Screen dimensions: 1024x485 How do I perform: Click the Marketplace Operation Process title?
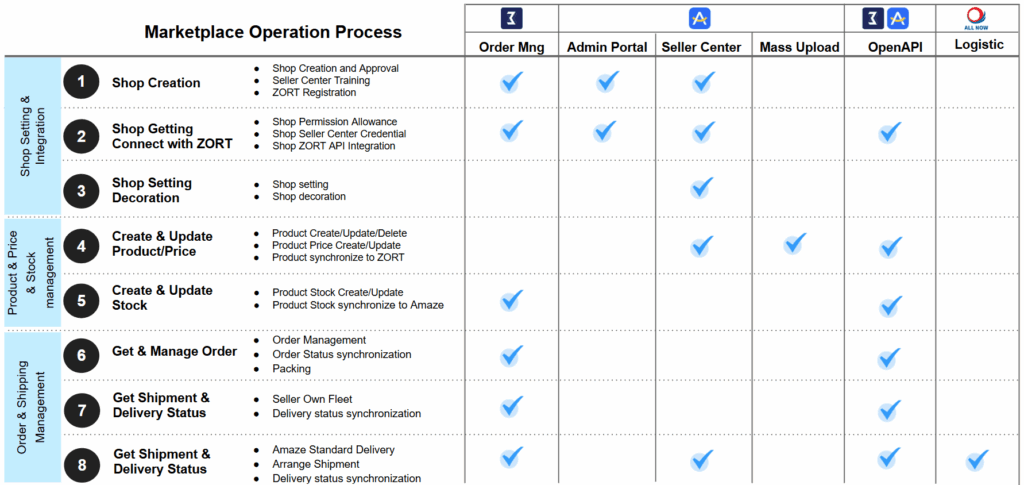tap(273, 31)
